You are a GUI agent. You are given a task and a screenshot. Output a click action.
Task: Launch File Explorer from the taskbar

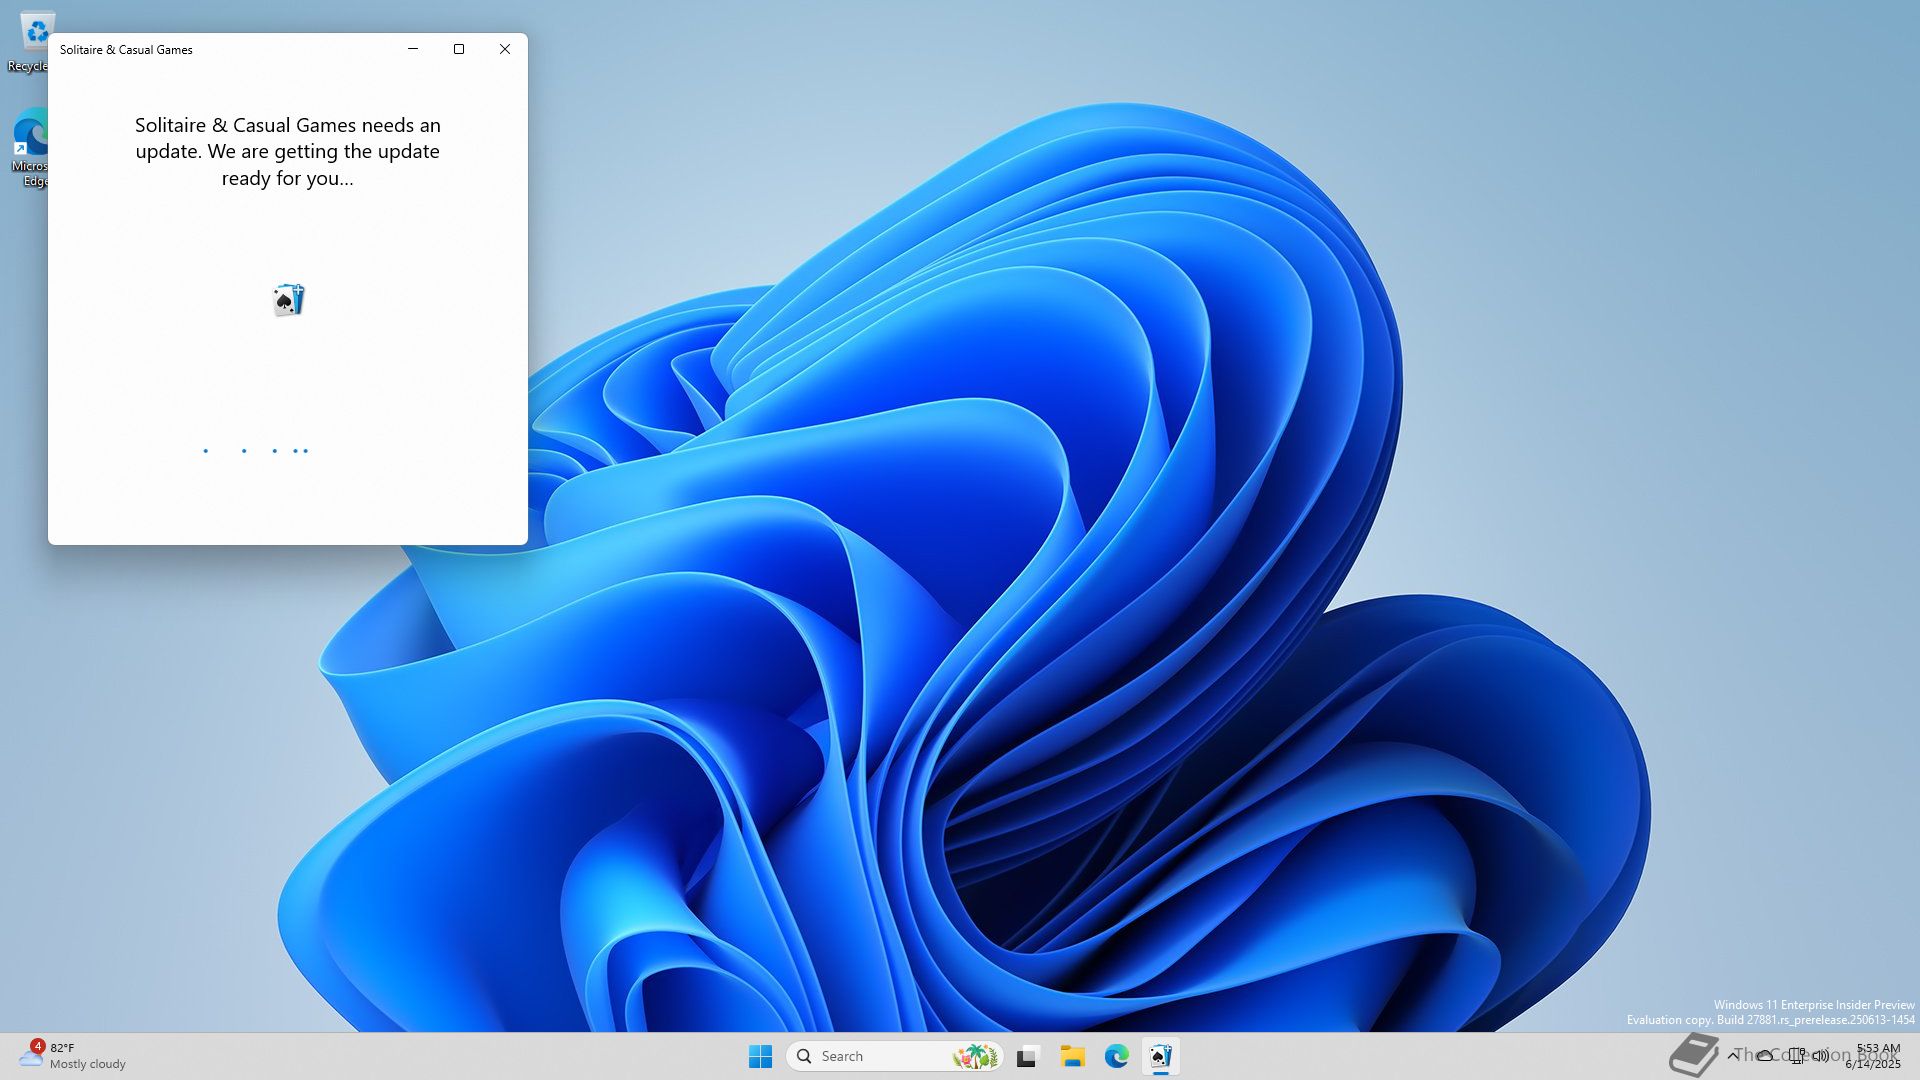pyautogui.click(x=1072, y=1056)
